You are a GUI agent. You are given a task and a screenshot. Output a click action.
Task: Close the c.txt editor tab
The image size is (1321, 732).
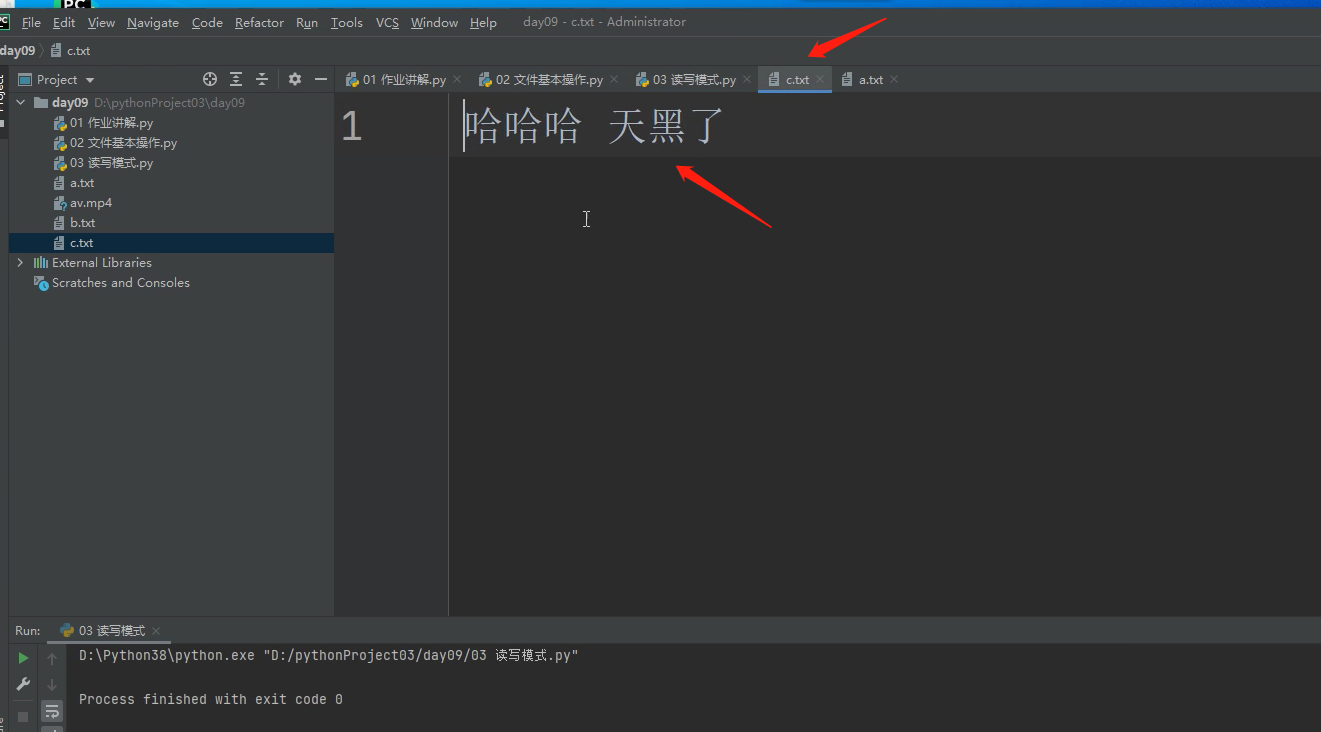point(820,79)
